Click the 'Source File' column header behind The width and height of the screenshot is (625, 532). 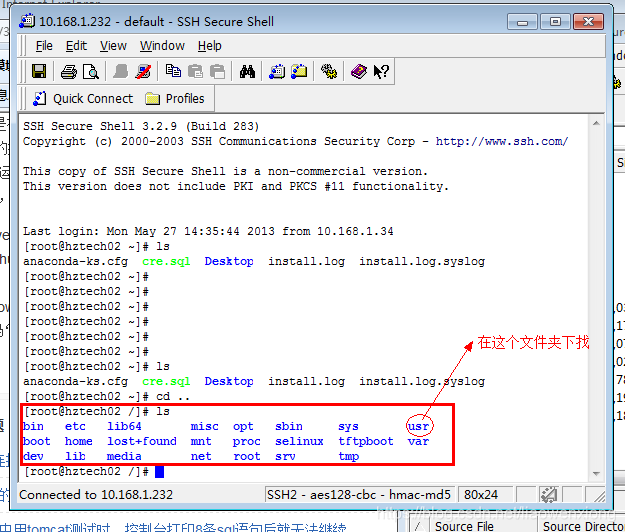point(464,526)
